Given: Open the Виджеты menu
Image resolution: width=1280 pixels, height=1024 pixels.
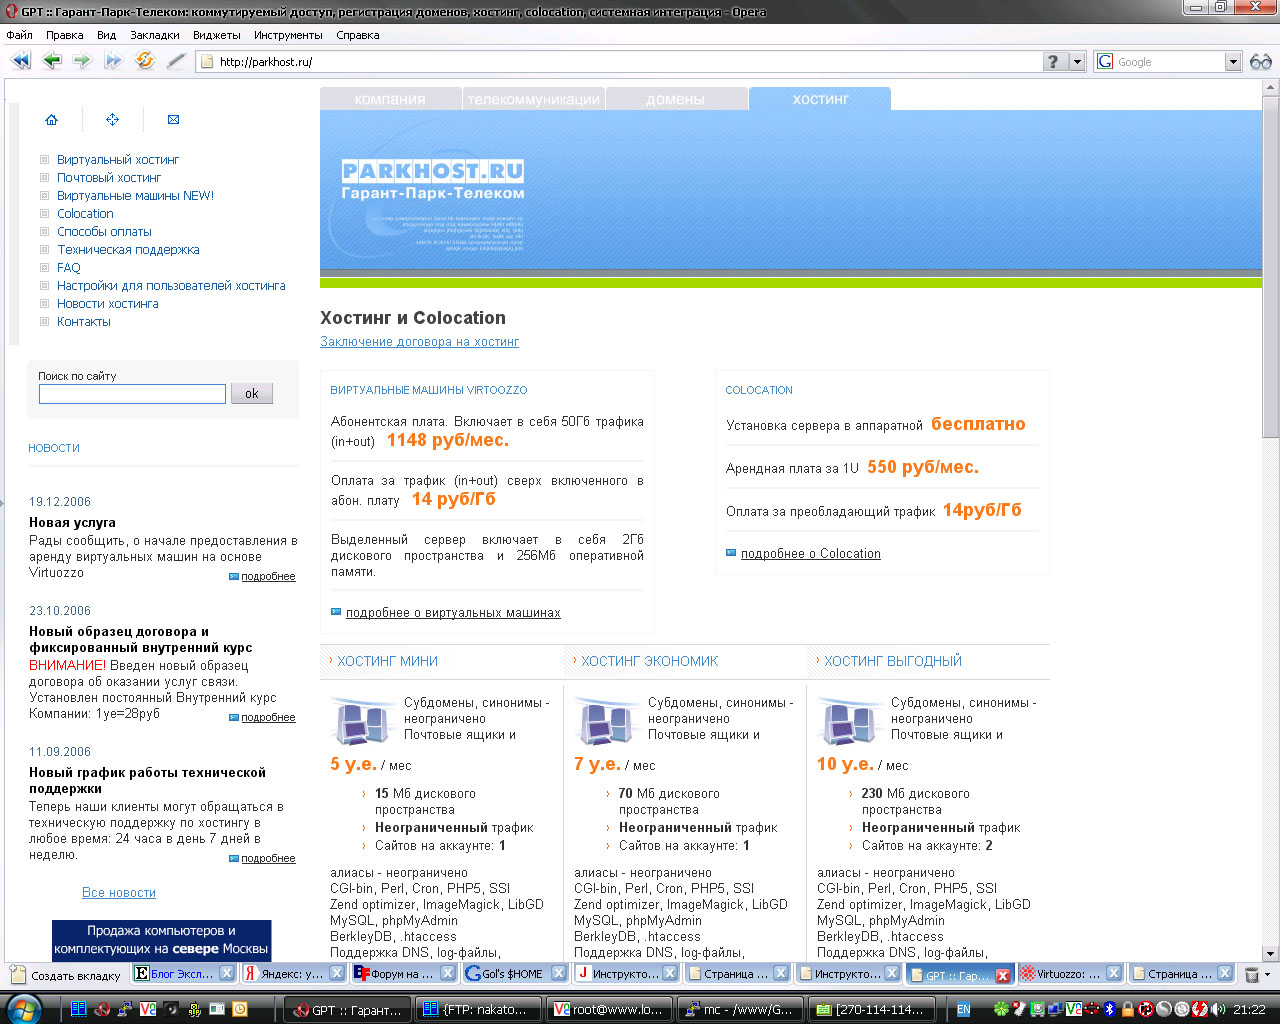Looking at the screenshot, I should 217,35.
